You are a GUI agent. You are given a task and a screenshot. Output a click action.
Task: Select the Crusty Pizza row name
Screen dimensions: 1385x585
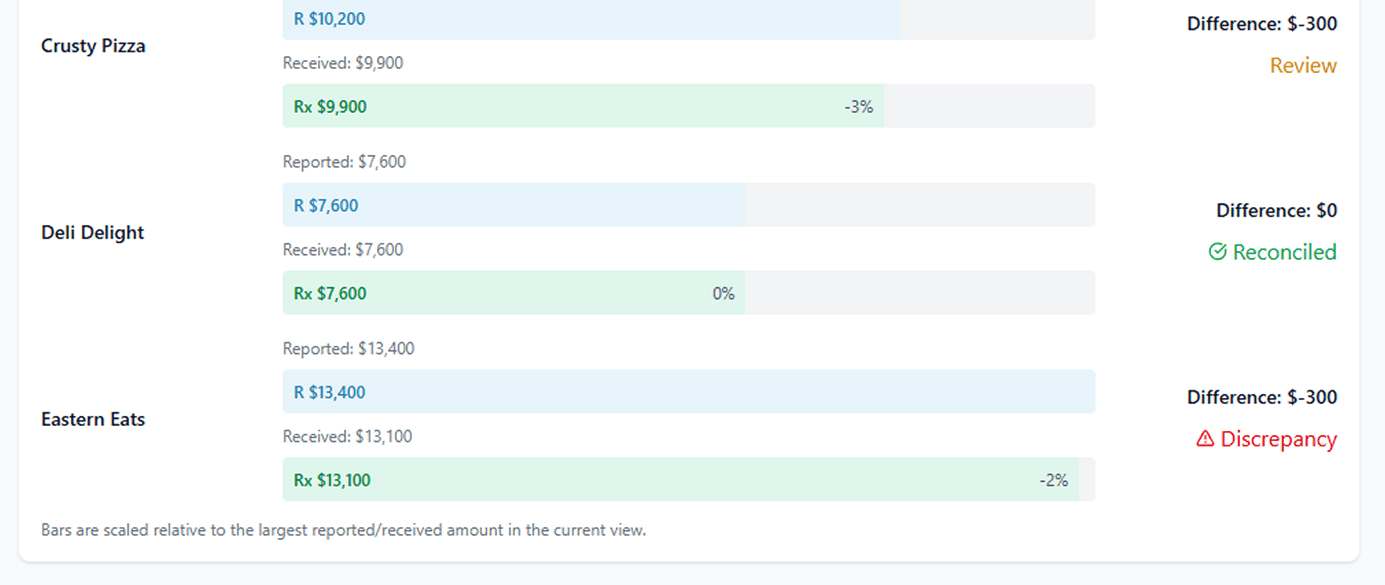[93, 46]
